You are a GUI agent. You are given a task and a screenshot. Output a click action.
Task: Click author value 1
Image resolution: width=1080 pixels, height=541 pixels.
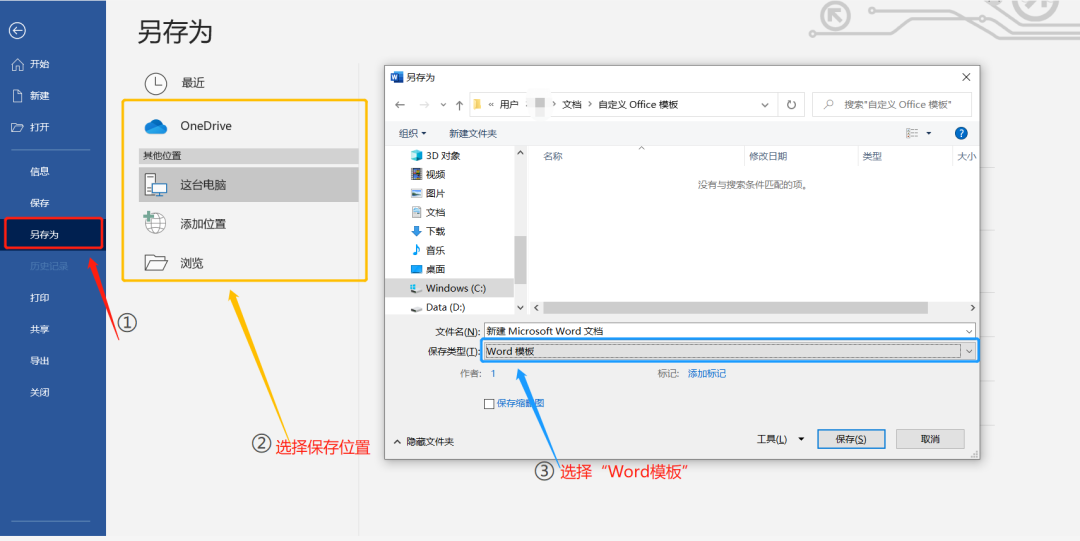(x=493, y=374)
